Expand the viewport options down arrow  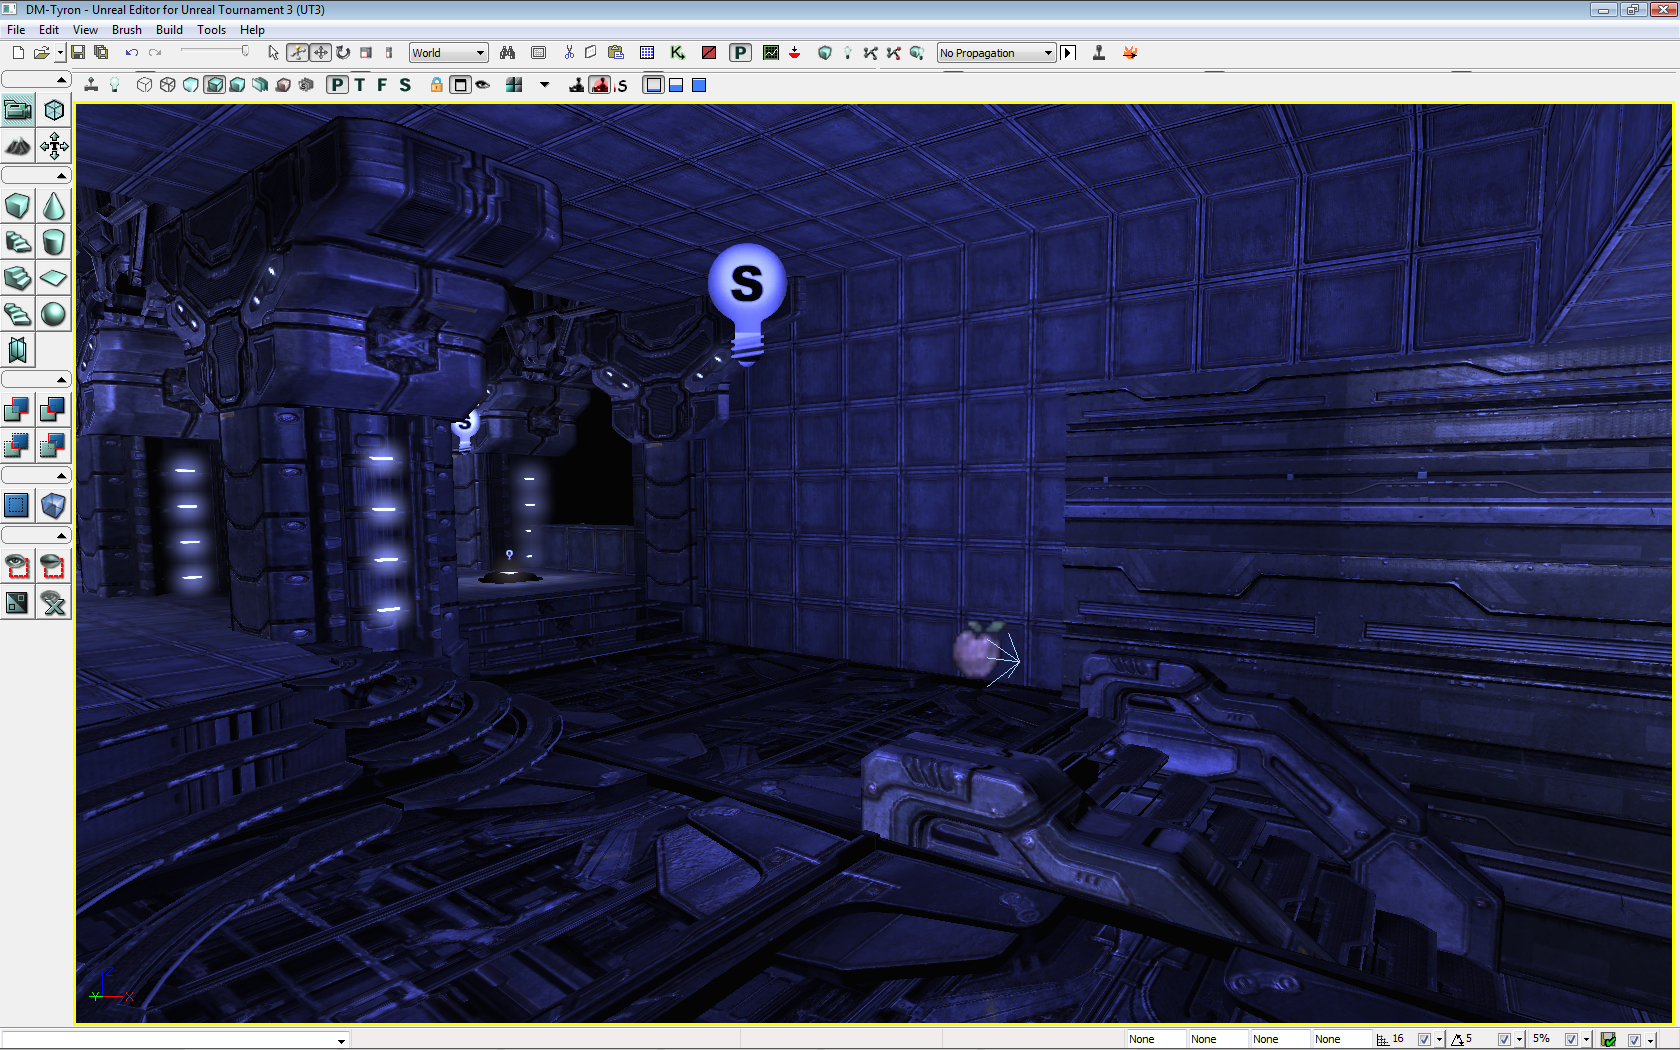(x=545, y=85)
